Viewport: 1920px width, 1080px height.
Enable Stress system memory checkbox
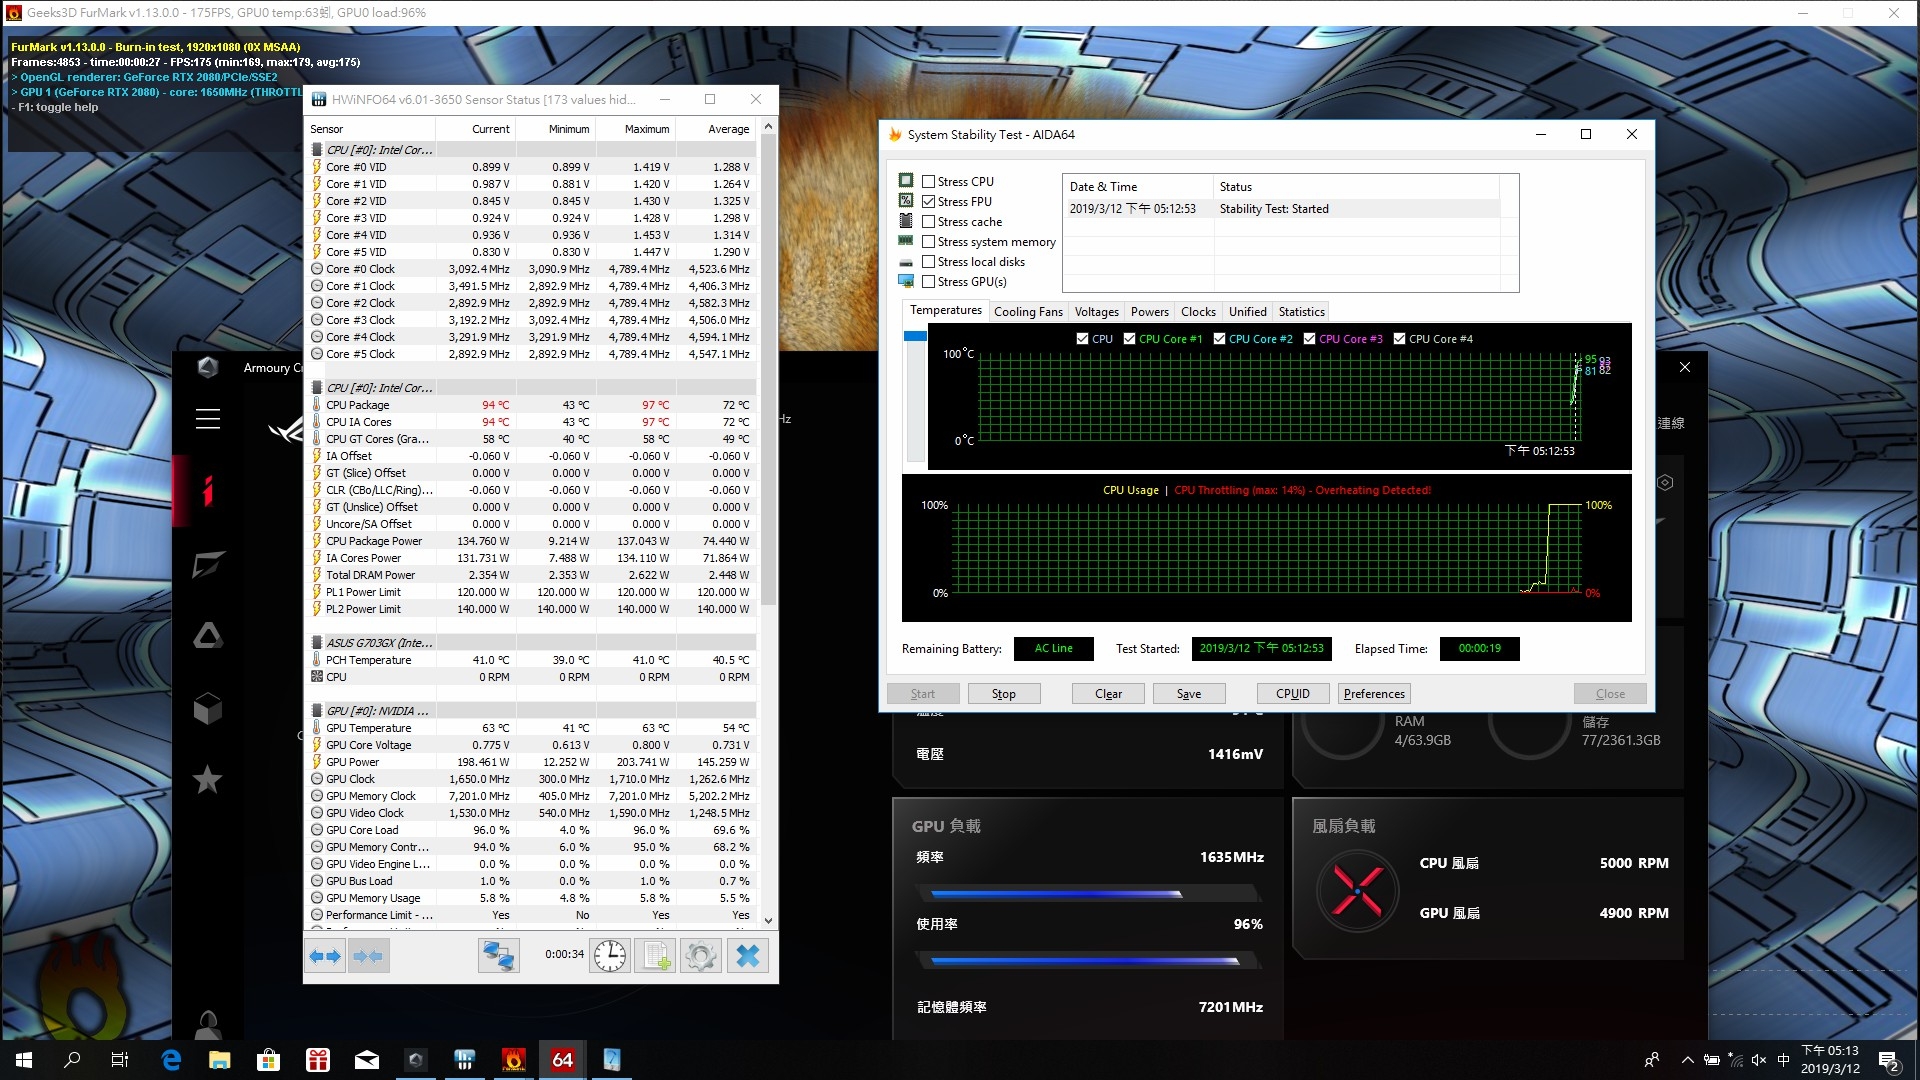click(929, 242)
